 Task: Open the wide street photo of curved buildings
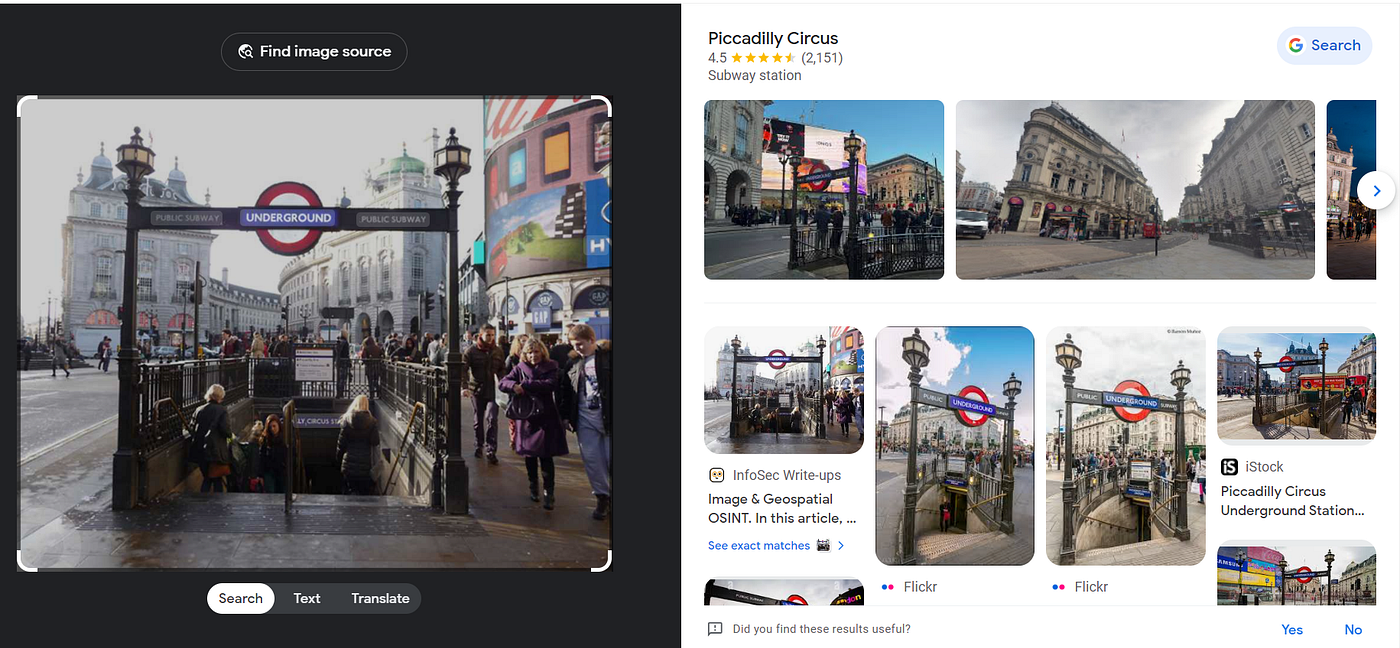[1135, 190]
